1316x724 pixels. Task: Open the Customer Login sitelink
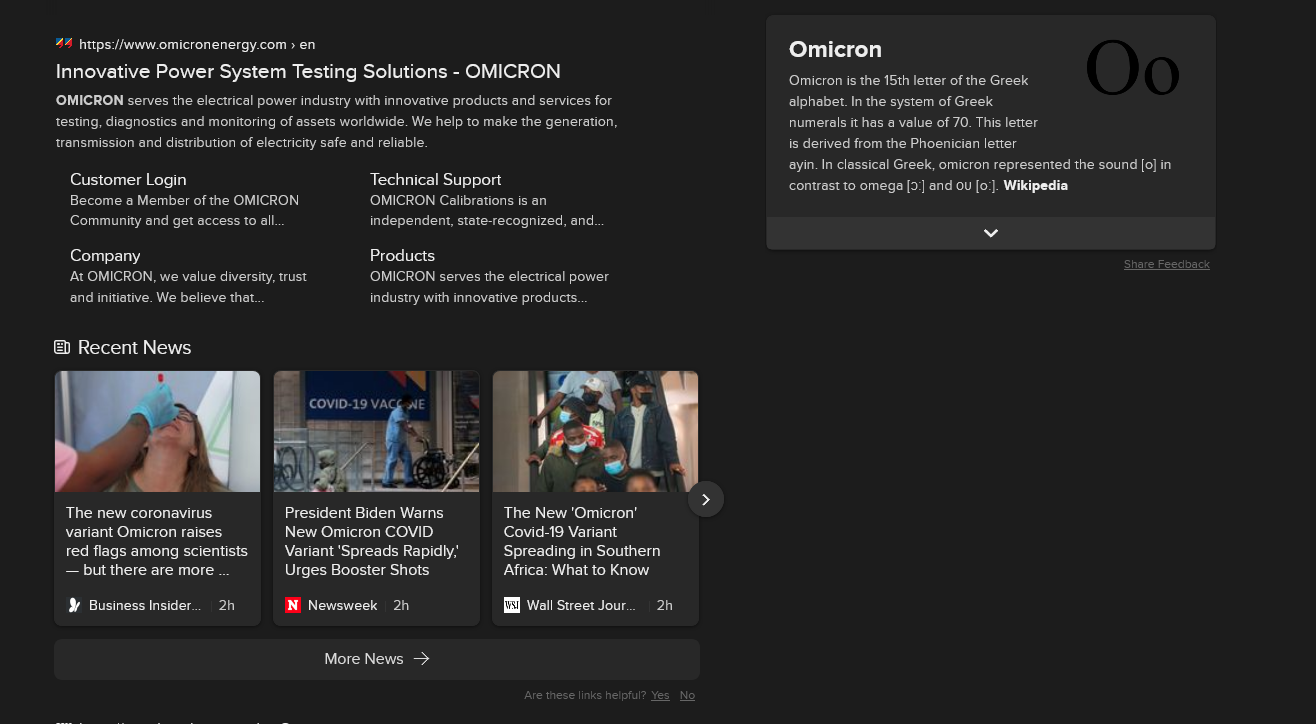point(128,179)
